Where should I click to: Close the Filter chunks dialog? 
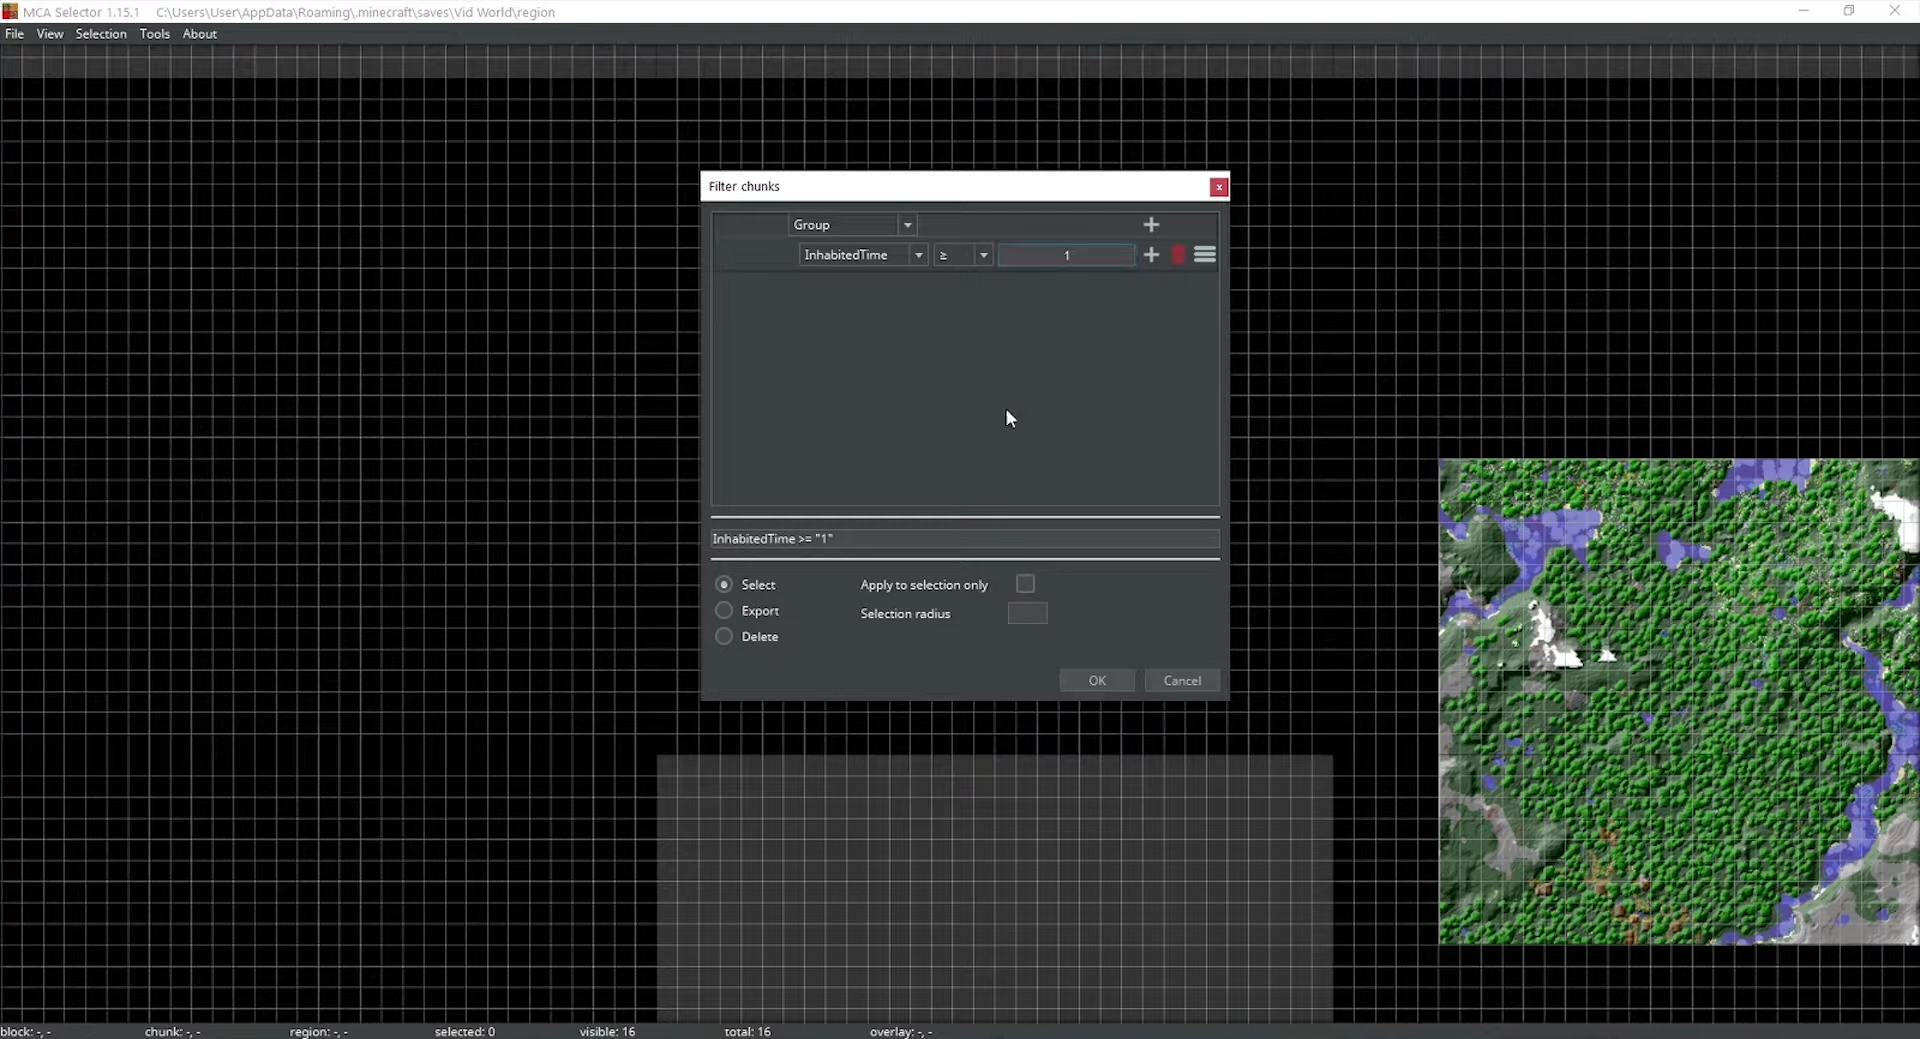click(1218, 187)
